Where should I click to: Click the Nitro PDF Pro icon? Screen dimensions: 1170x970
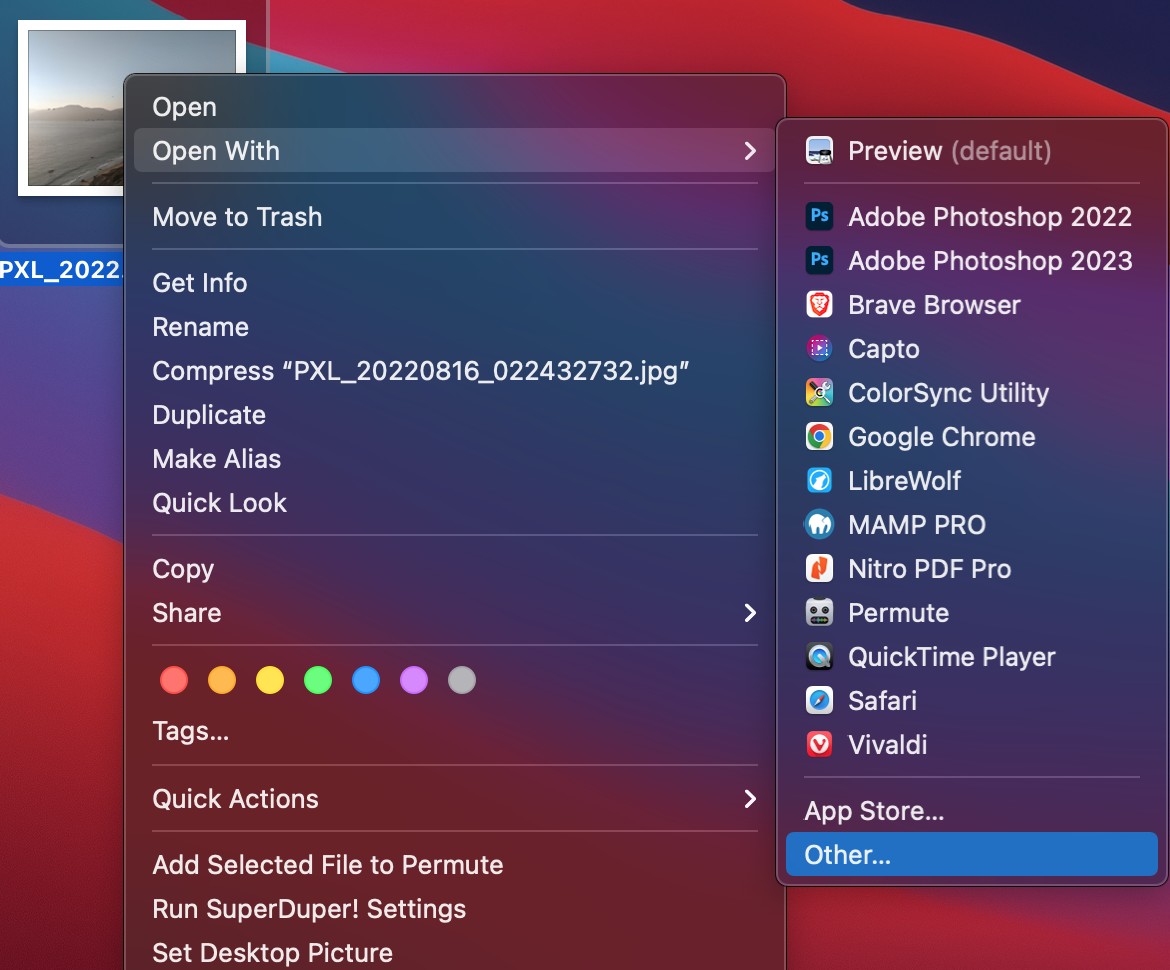point(819,569)
